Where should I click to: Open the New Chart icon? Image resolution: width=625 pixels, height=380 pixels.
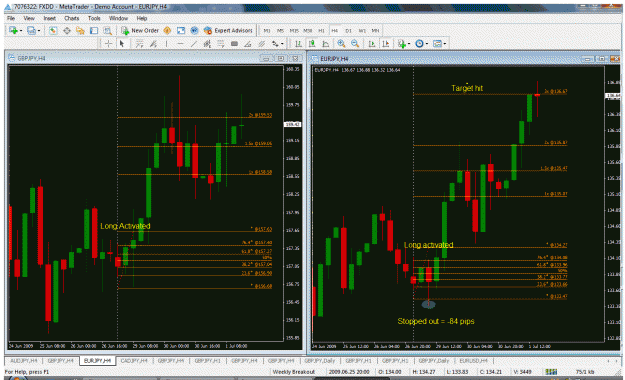click(x=13, y=31)
